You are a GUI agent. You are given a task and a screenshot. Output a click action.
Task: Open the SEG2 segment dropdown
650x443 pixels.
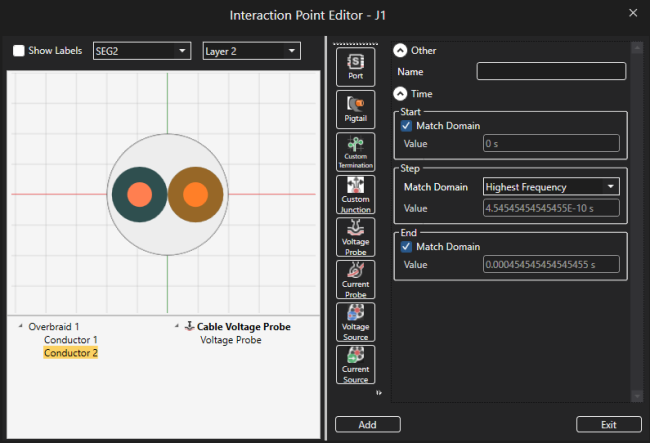142,51
